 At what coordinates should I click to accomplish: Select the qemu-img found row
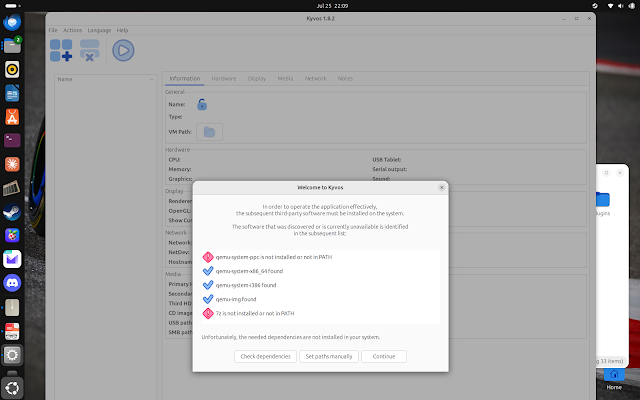320,299
